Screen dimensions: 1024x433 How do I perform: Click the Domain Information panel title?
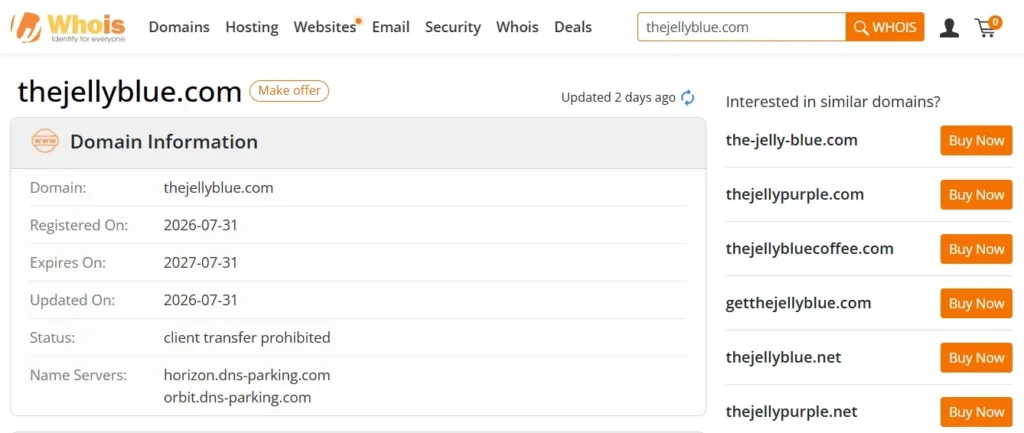click(x=164, y=141)
